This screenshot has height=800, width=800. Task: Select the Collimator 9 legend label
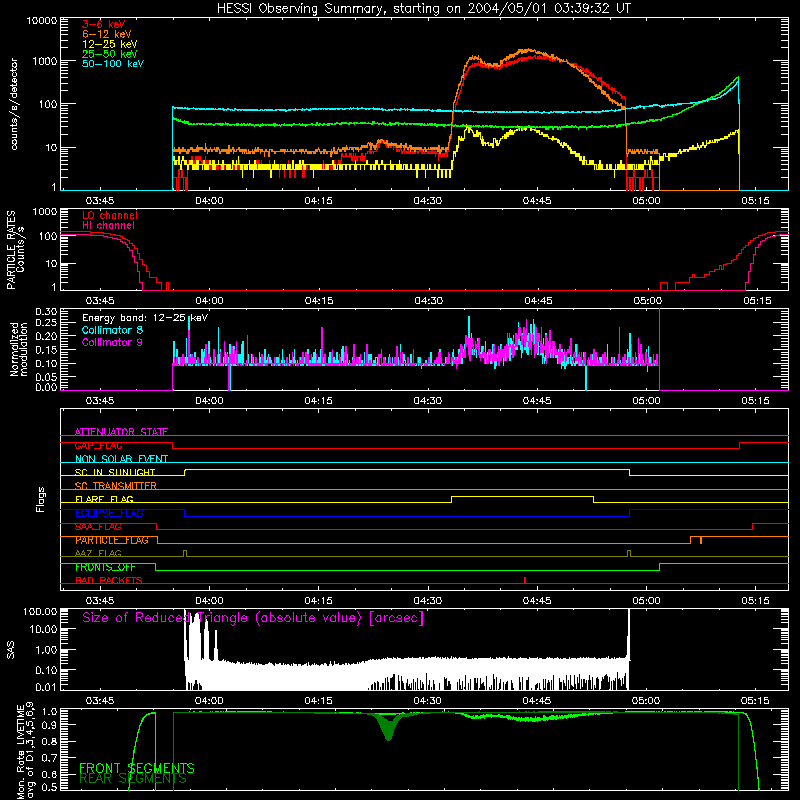coord(112,342)
